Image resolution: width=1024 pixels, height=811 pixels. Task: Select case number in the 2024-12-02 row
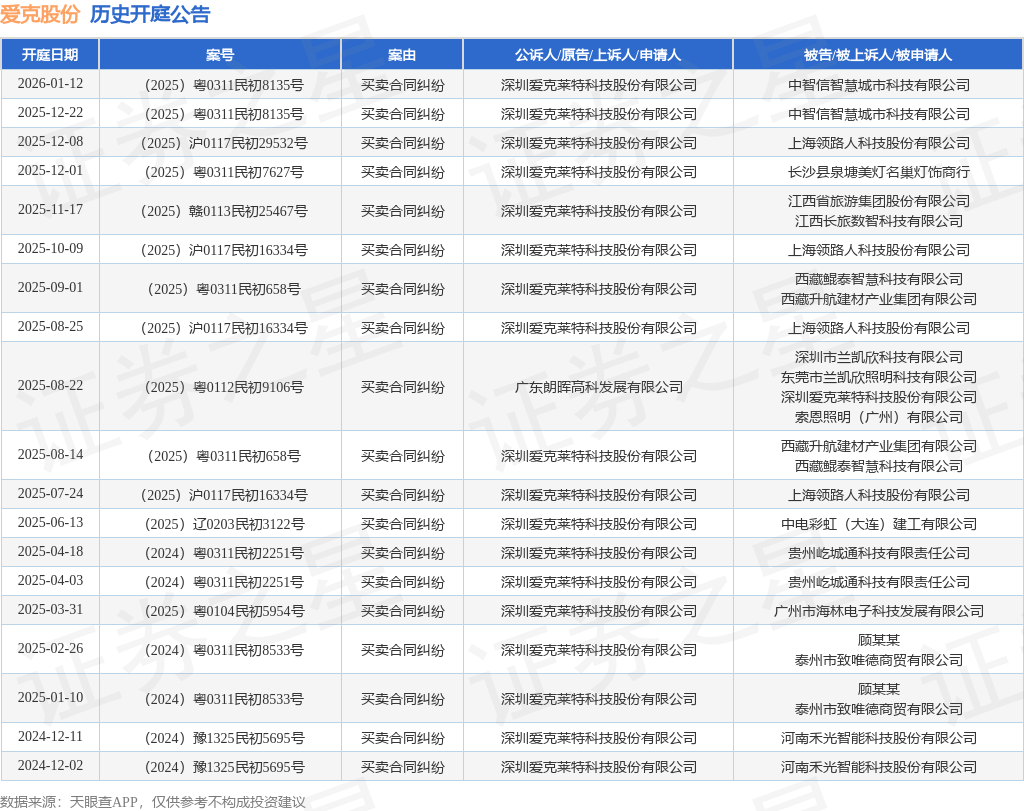click(224, 767)
